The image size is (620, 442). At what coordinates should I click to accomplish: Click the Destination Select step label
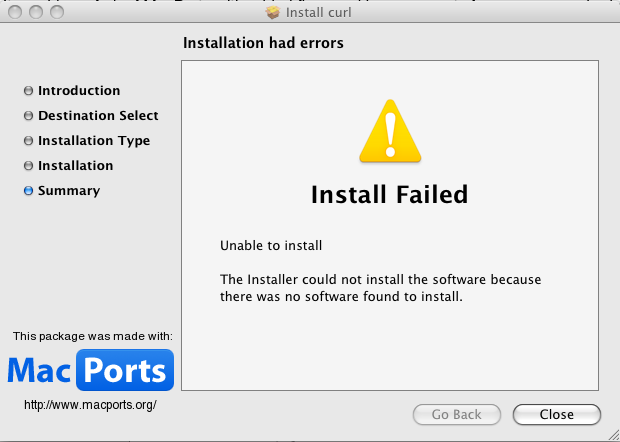pos(98,115)
